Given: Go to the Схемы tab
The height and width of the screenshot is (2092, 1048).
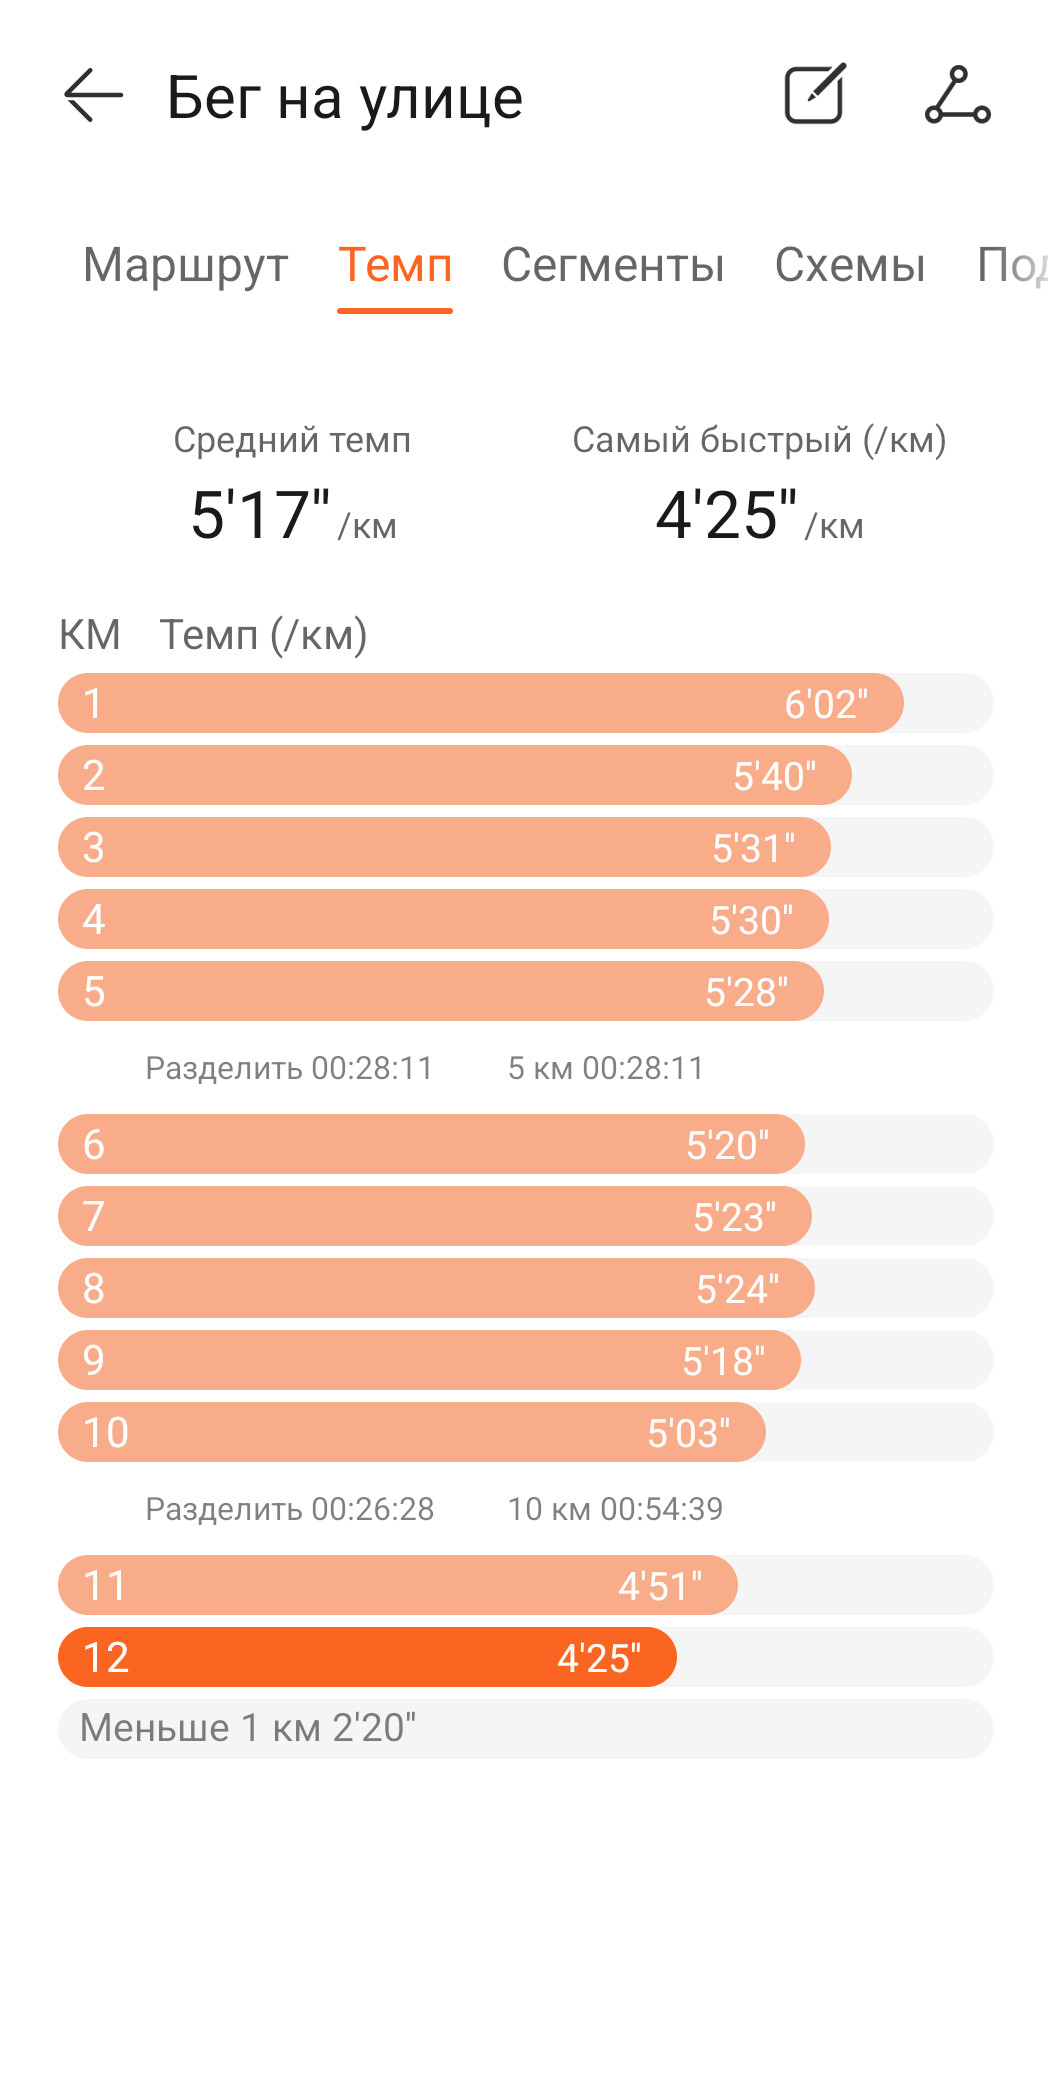Looking at the screenshot, I should pyautogui.click(x=850, y=265).
